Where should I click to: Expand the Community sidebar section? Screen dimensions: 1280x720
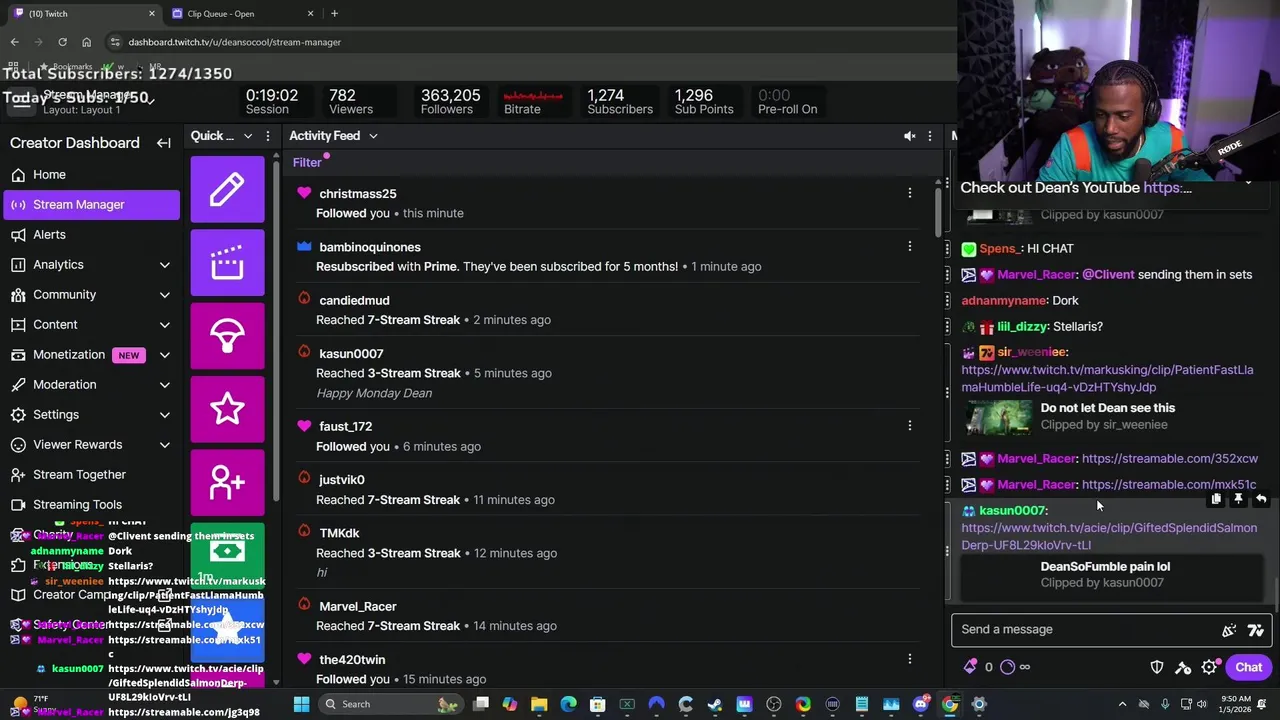164,295
